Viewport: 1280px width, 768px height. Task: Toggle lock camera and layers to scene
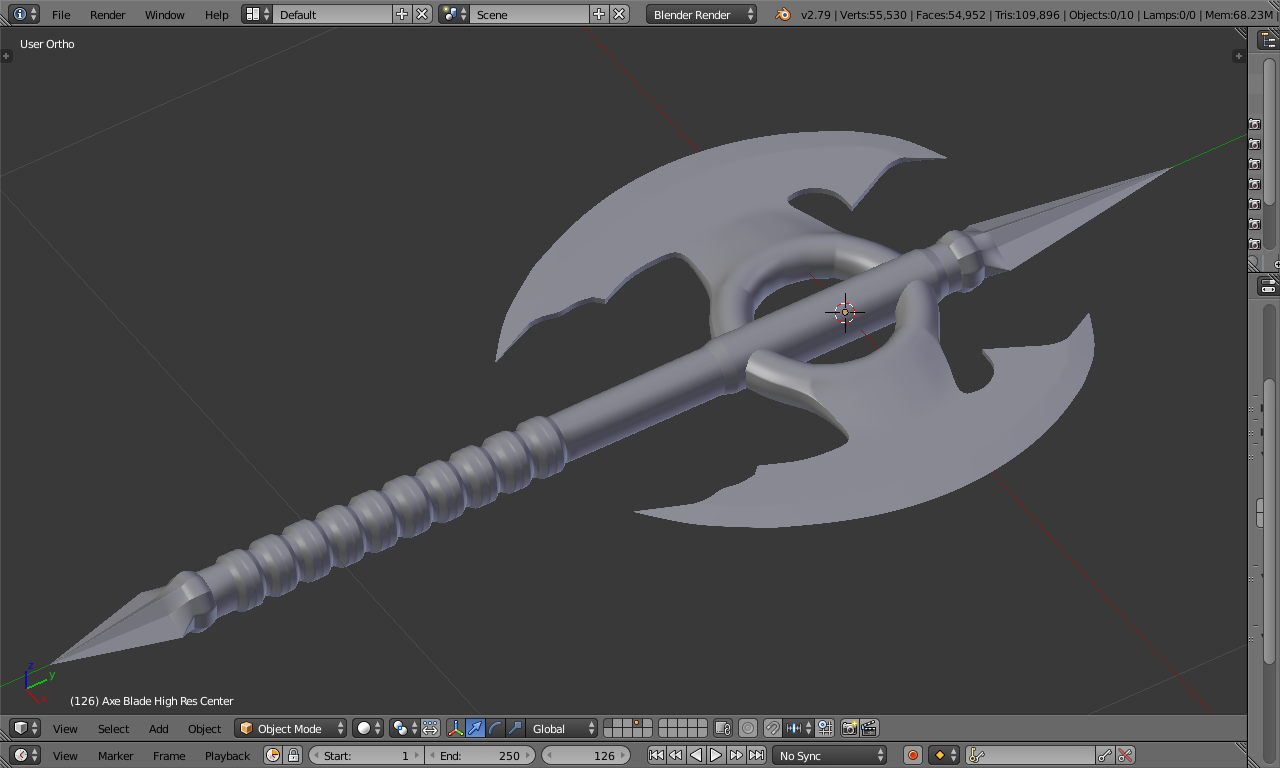(x=723, y=728)
